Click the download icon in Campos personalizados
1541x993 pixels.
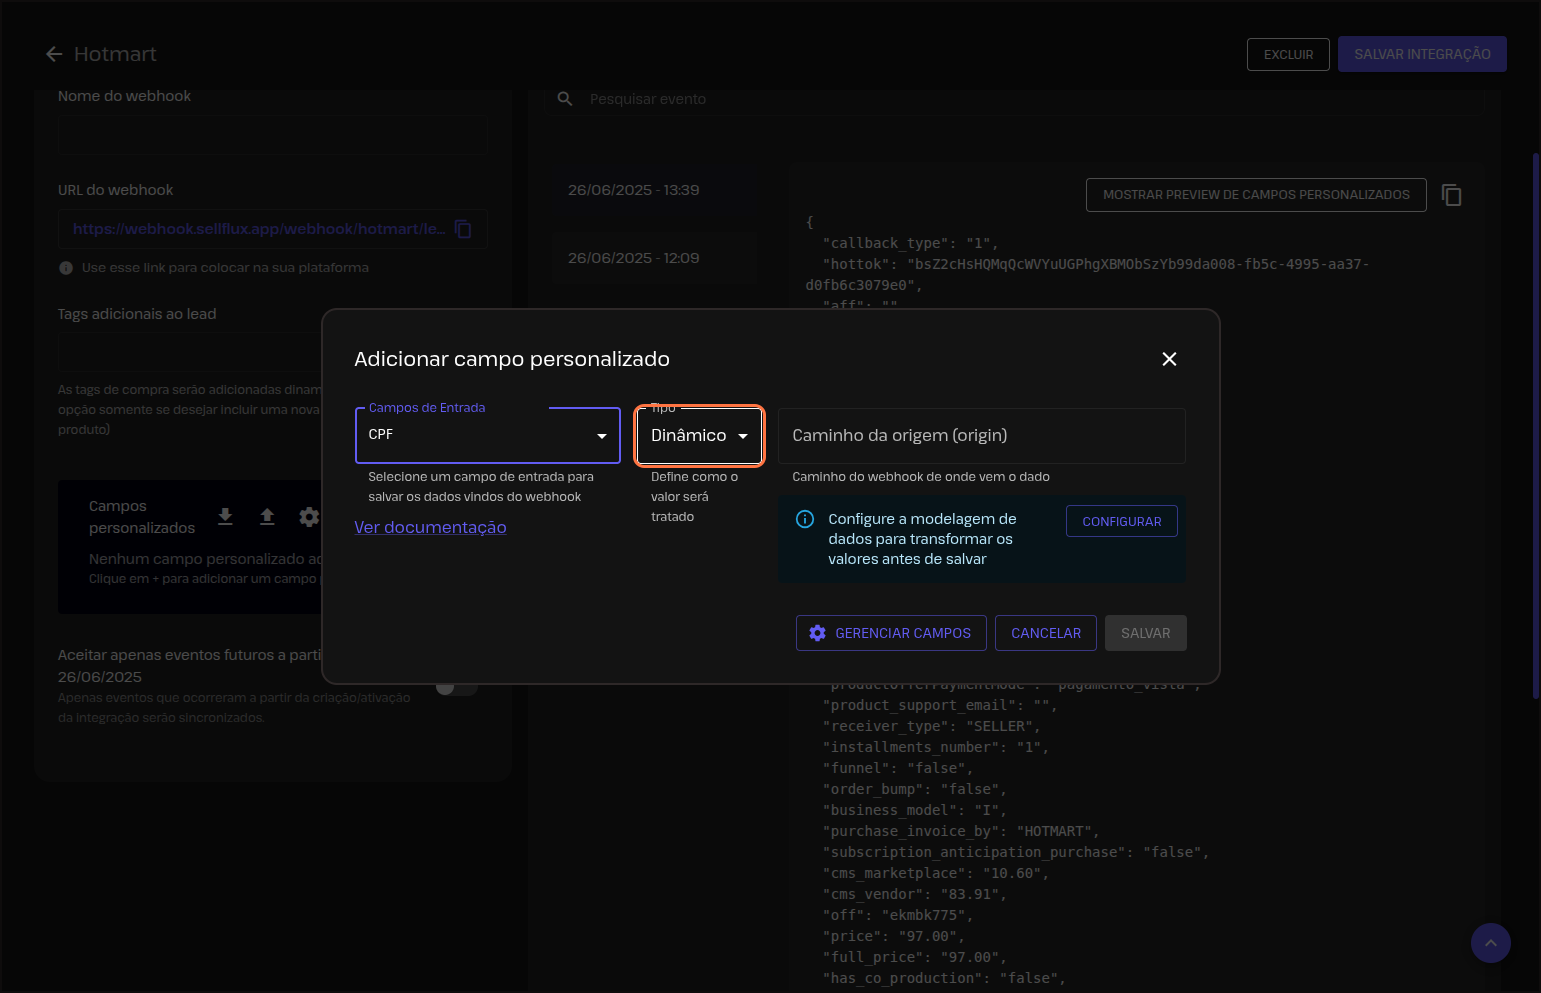tap(226, 516)
